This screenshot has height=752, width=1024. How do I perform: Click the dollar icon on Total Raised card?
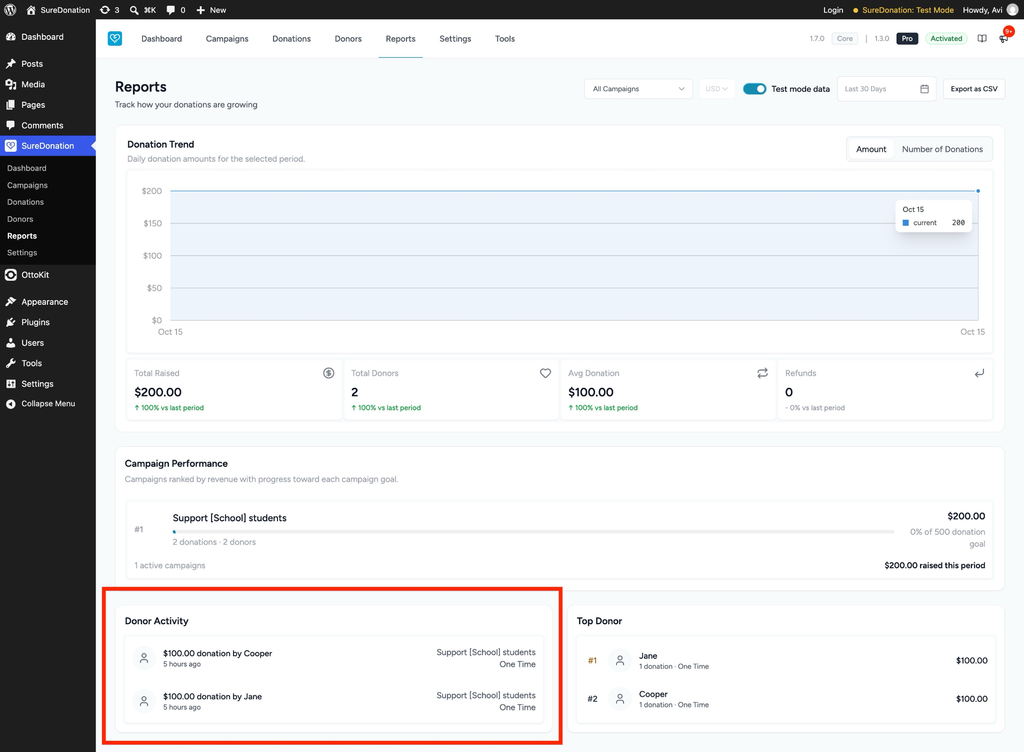click(328, 373)
